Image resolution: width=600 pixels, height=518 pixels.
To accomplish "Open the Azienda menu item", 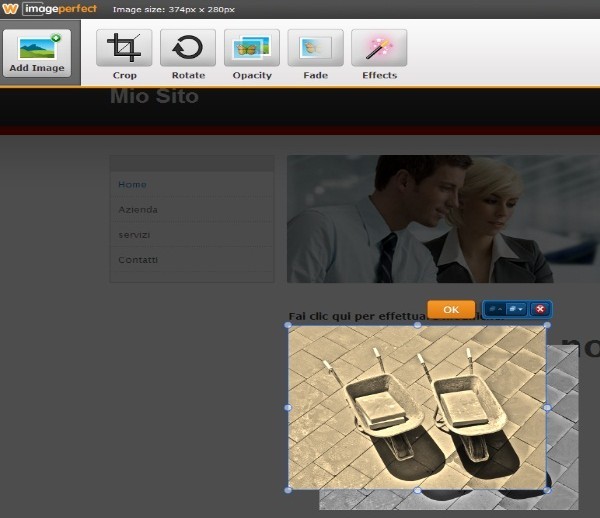I will [x=138, y=210].
